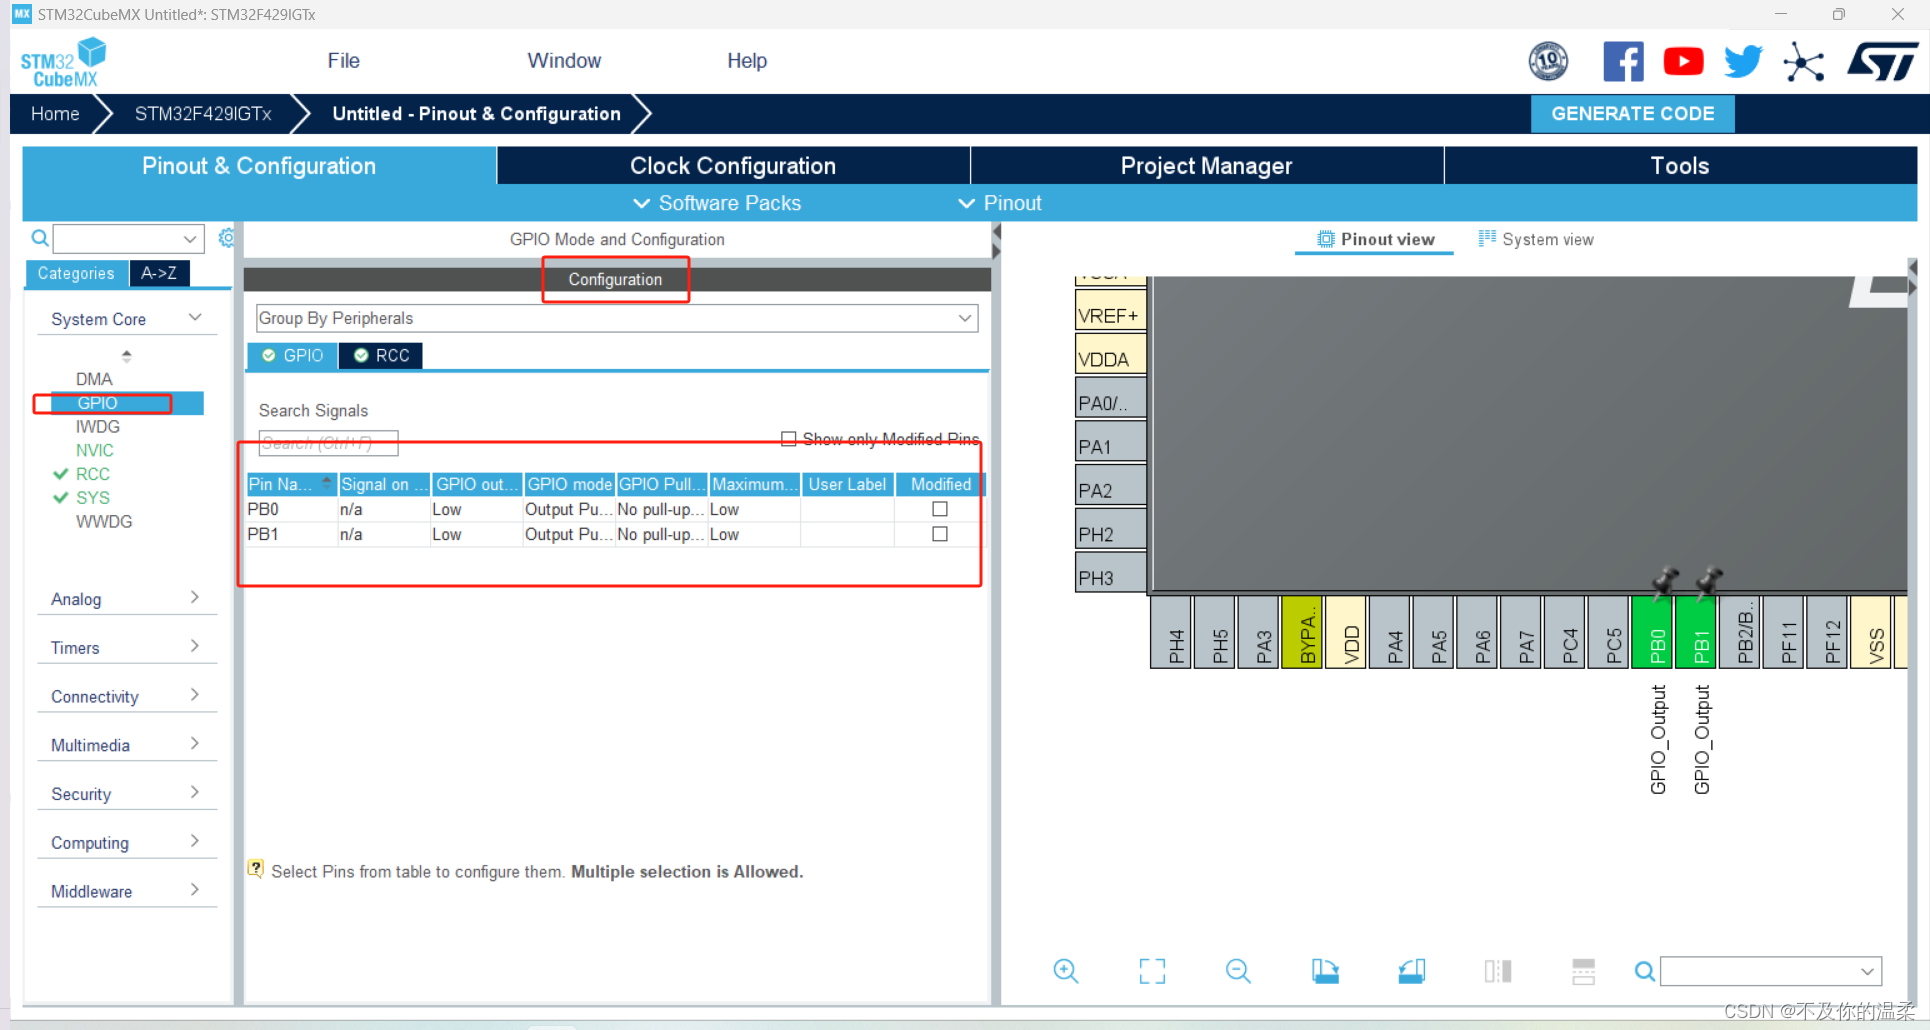Screen dimensions: 1930x1030
Task: Select the RCC configuration tab
Action: (x=382, y=355)
